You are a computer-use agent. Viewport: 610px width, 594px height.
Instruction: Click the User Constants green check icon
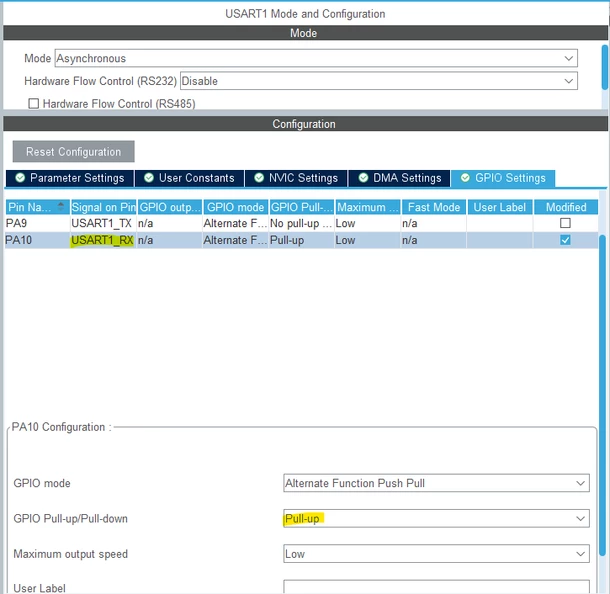(x=149, y=178)
